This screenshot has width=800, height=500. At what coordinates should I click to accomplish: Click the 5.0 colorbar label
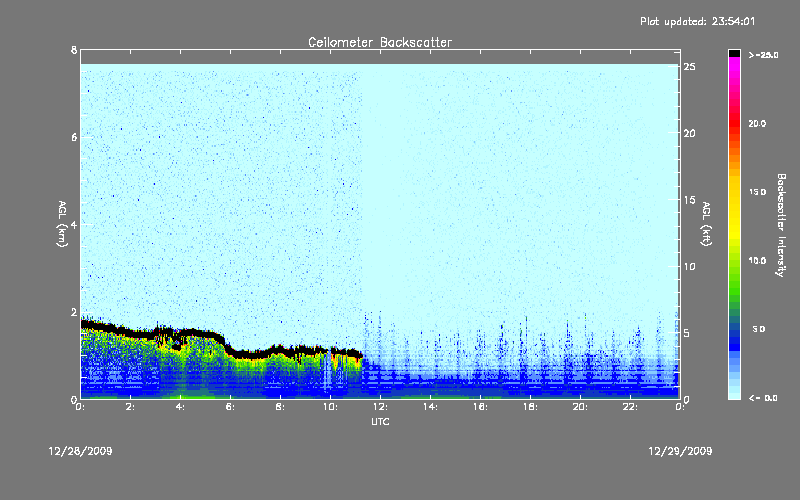tap(759, 329)
